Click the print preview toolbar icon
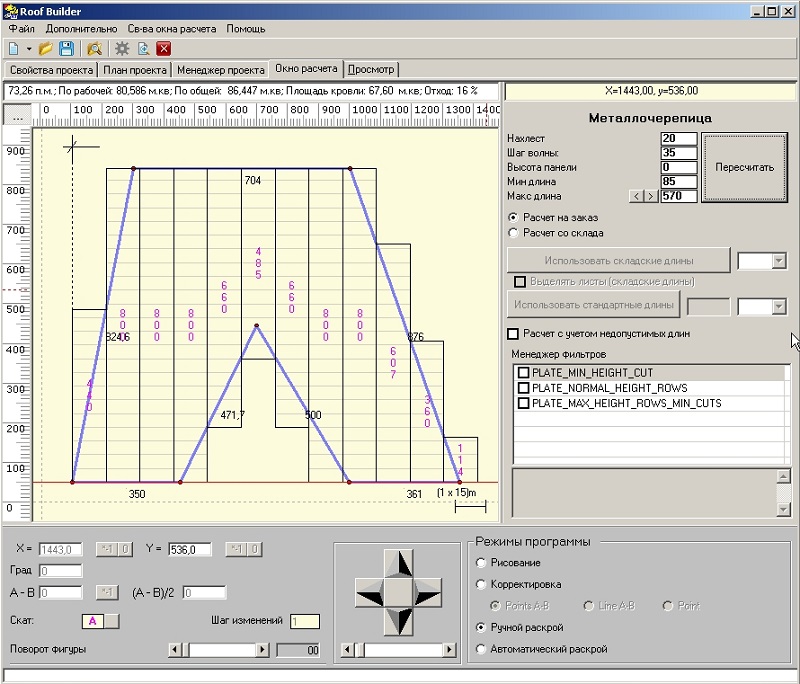Image resolution: width=800 pixels, height=684 pixels. pos(142,48)
